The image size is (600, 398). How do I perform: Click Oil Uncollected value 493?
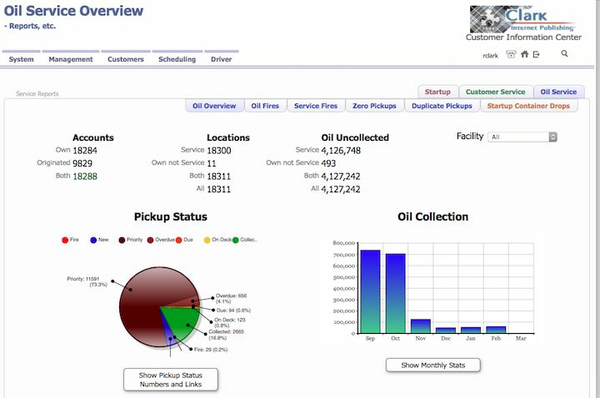point(328,163)
